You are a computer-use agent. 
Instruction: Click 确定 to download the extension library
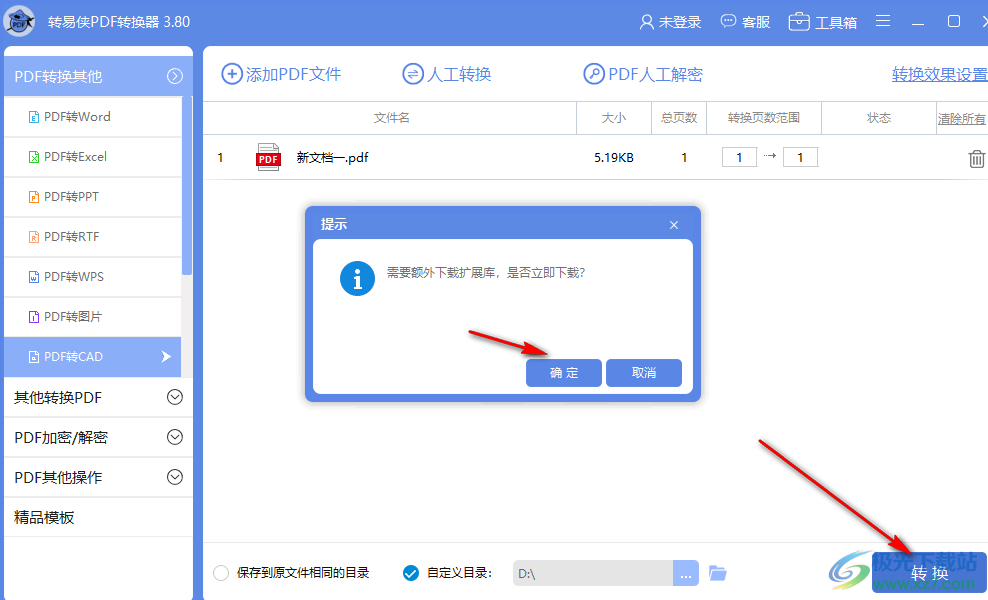click(x=564, y=373)
